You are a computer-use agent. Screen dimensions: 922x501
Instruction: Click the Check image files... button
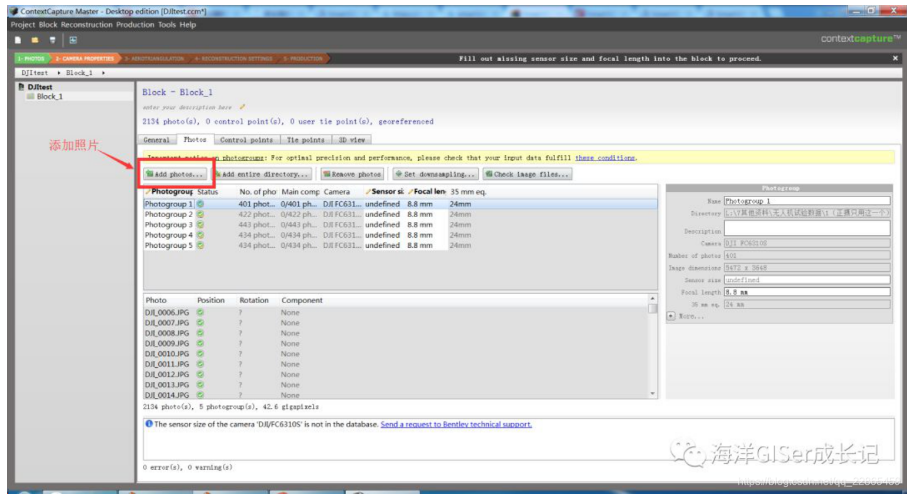527,174
